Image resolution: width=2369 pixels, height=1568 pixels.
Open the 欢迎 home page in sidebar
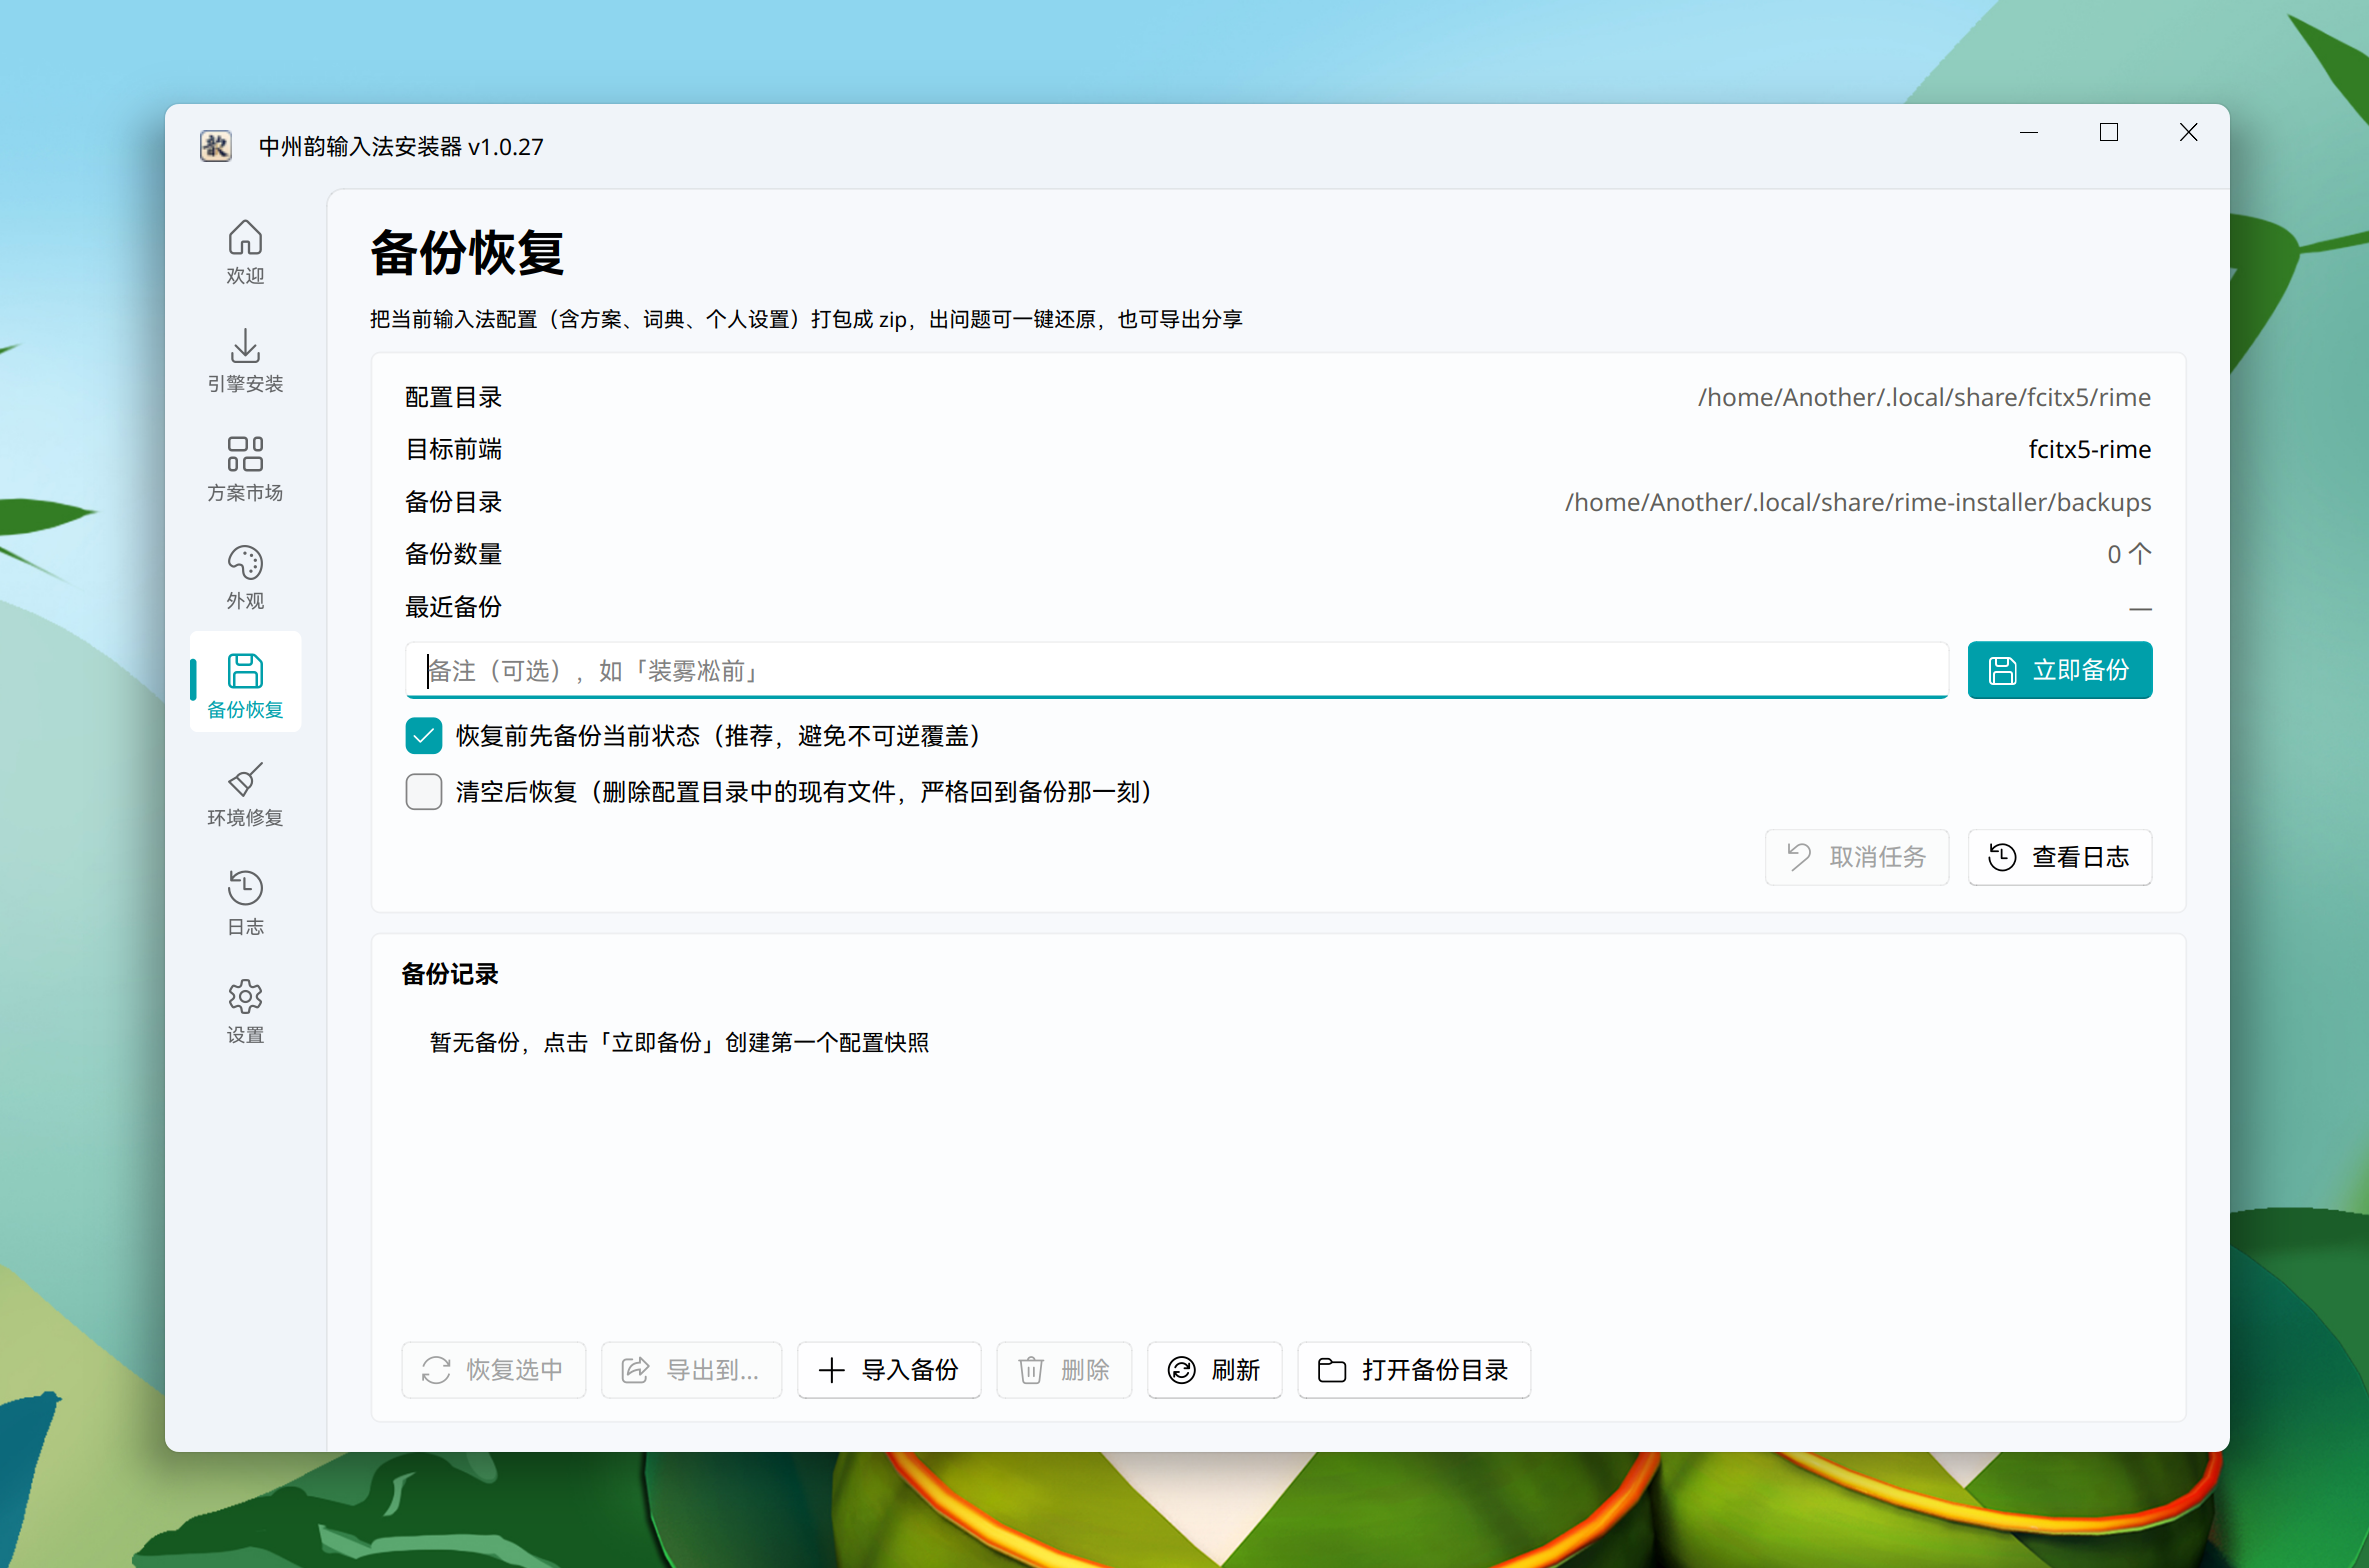click(x=245, y=252)
